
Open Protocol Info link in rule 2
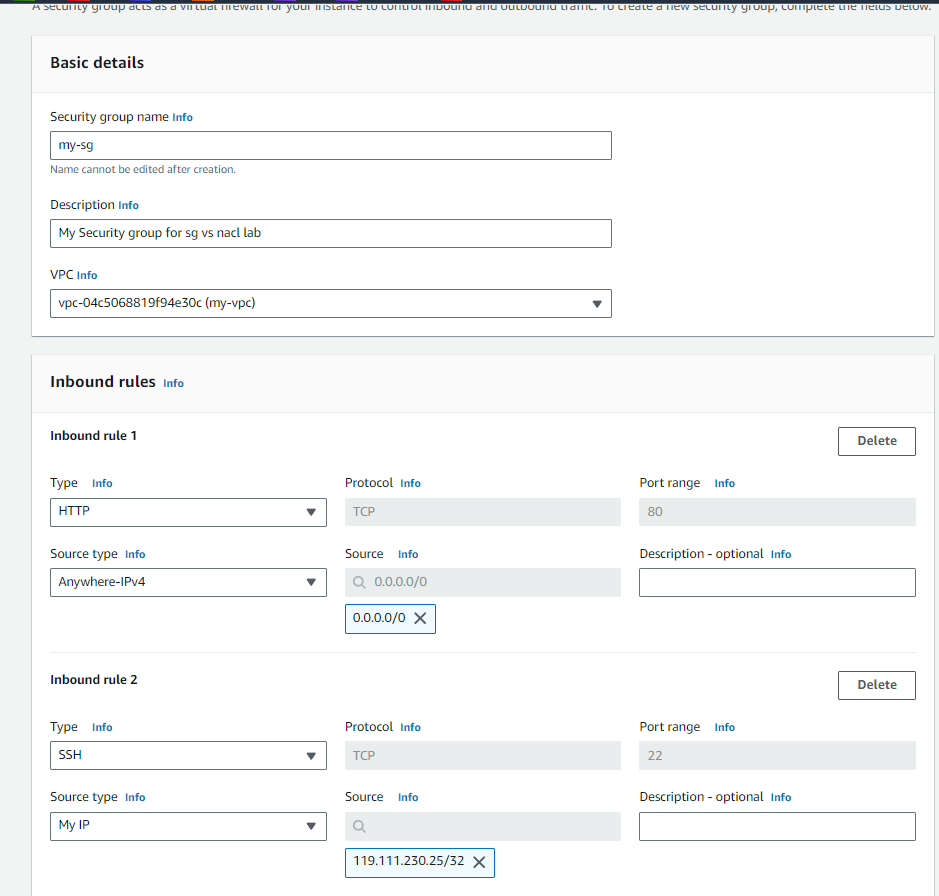[410, 727]
